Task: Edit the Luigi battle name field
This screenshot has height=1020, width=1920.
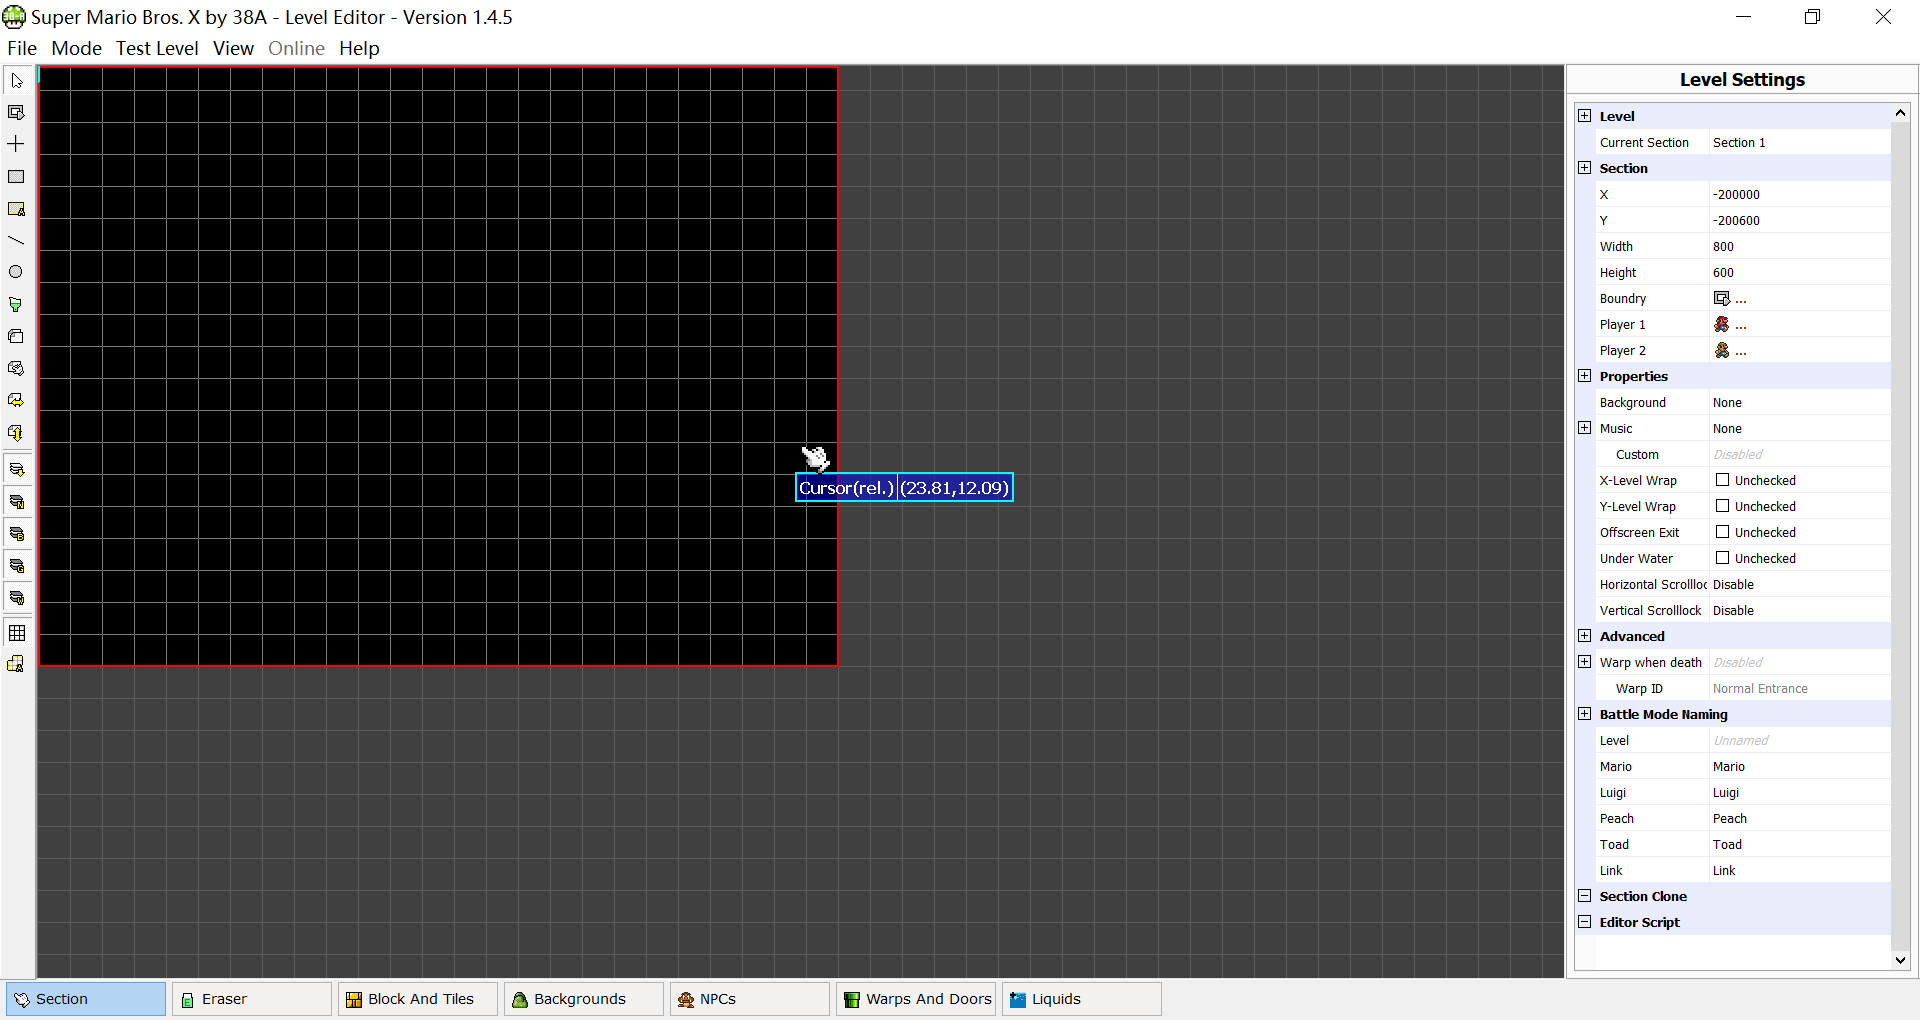Action: [1800, 792]
